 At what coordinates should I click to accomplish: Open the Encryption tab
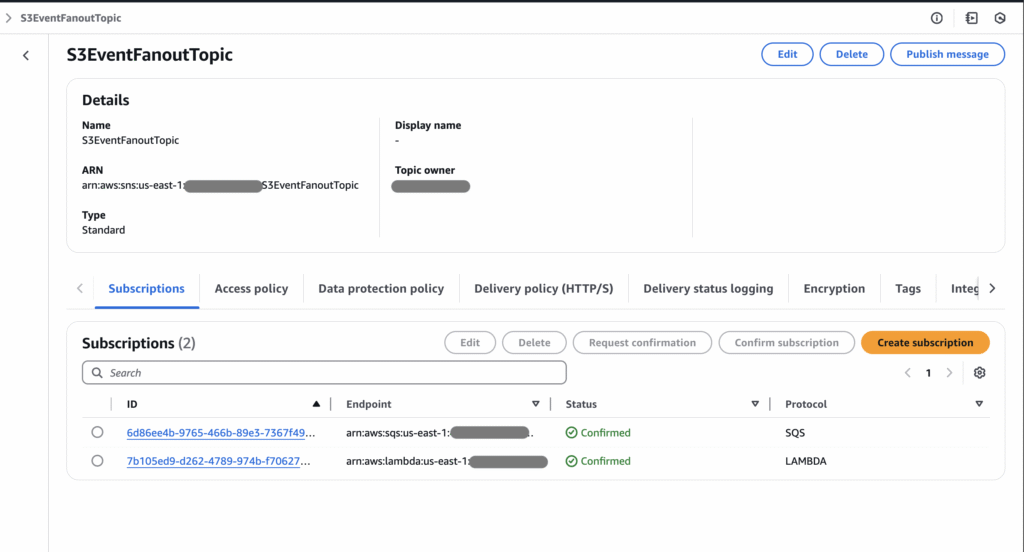pyautogui.click(x=834, y=289)
